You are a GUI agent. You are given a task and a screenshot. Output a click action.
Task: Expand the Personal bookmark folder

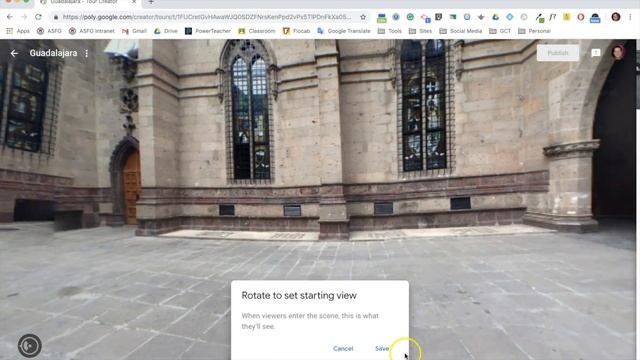coord(534,31)
